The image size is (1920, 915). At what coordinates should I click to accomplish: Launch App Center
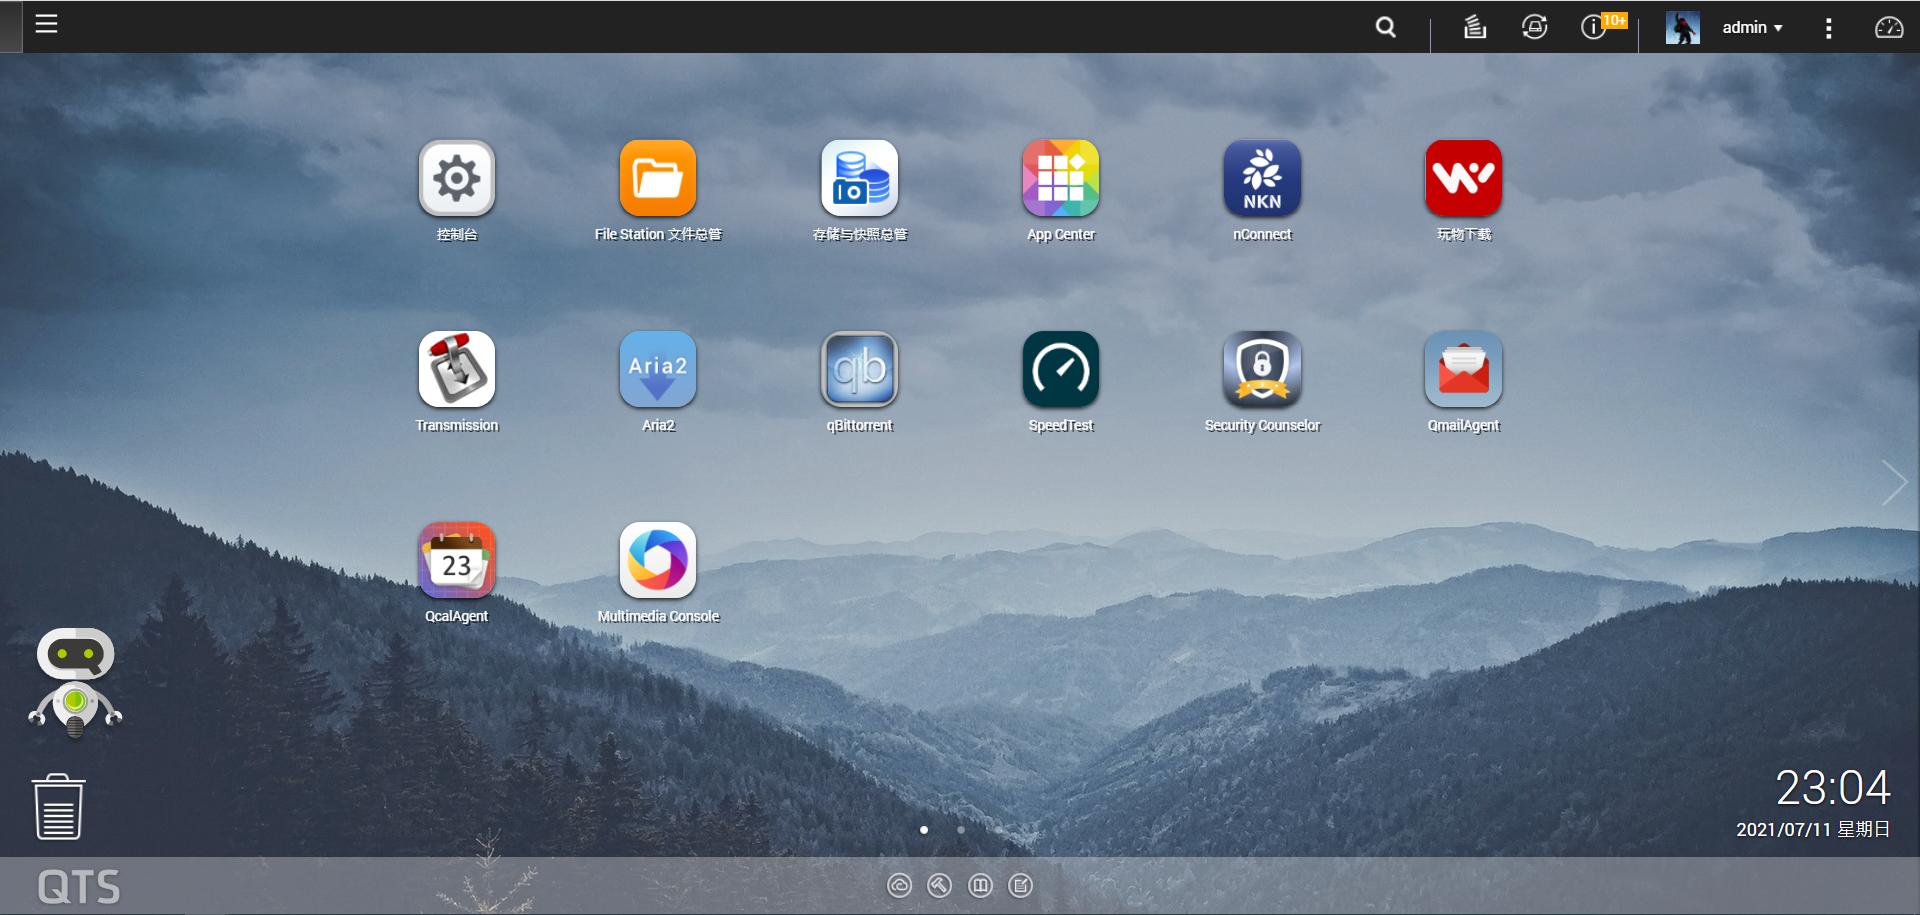coord(1060,179)
